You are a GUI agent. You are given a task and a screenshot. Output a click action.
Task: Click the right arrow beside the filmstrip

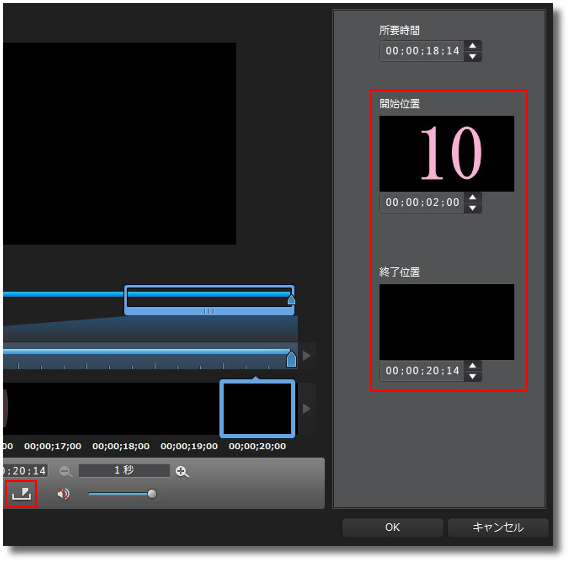click(x=307, y=409)
